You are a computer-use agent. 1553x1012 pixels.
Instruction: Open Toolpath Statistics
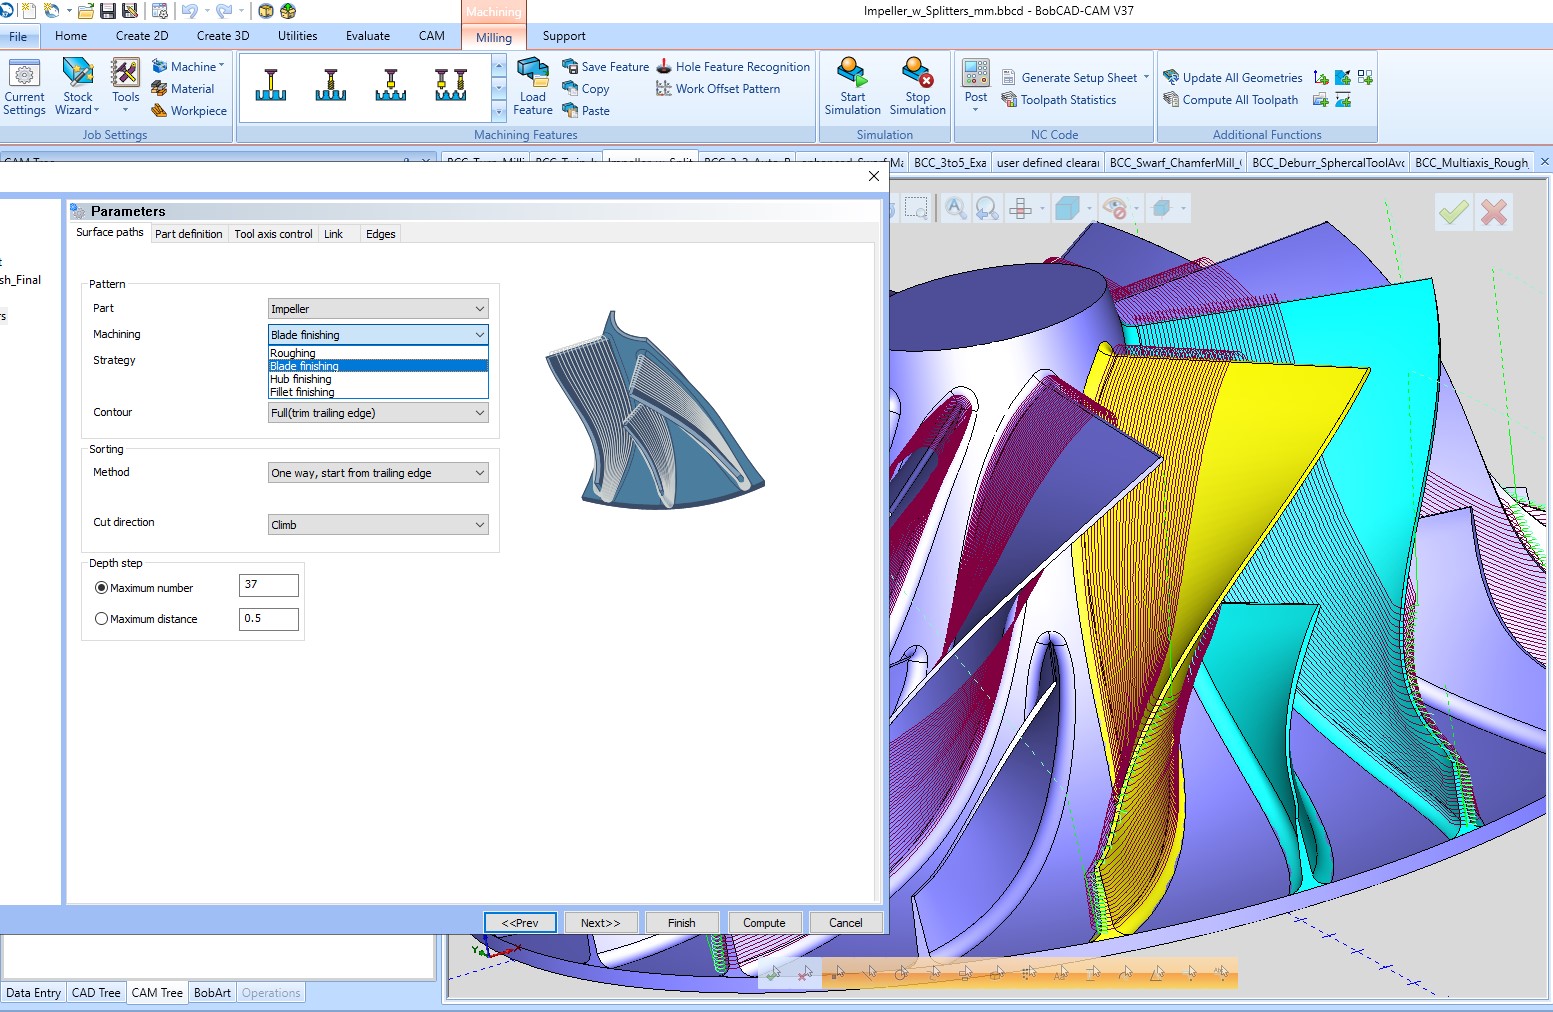click(1059, 100)
